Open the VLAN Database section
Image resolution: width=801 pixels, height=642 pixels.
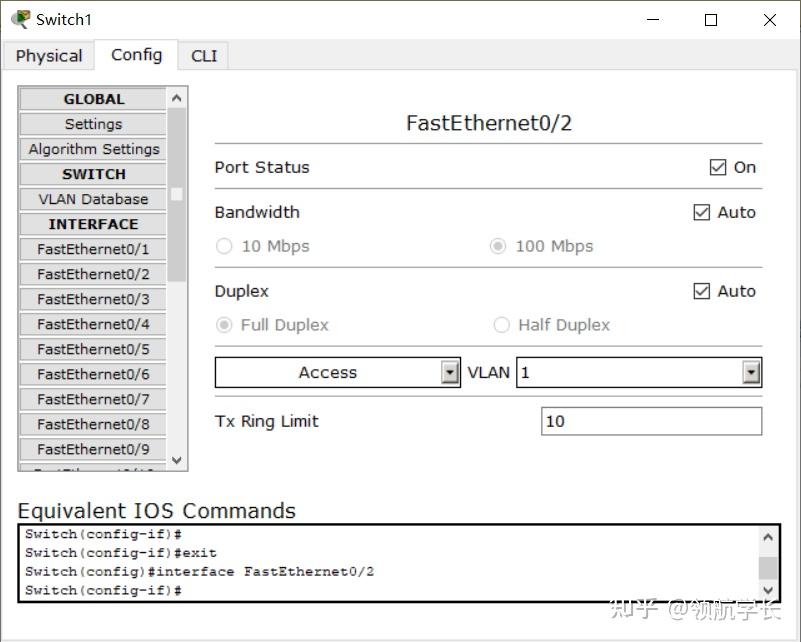pyautogui.click(x=93, y=199)
